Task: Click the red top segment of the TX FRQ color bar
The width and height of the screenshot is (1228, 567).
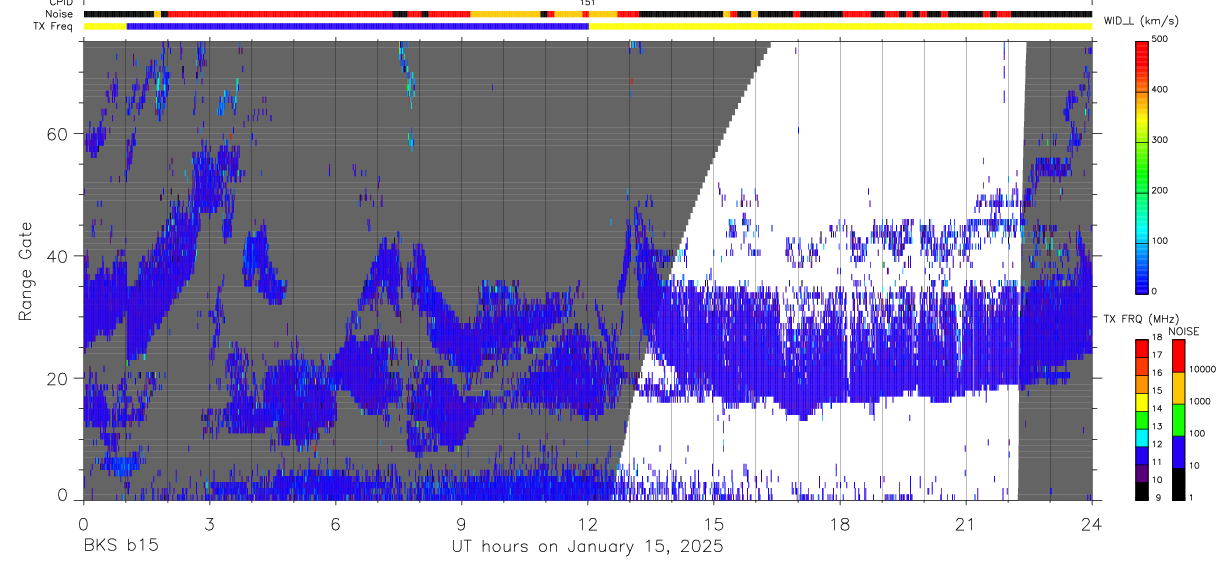Action: coord(1143,349)
